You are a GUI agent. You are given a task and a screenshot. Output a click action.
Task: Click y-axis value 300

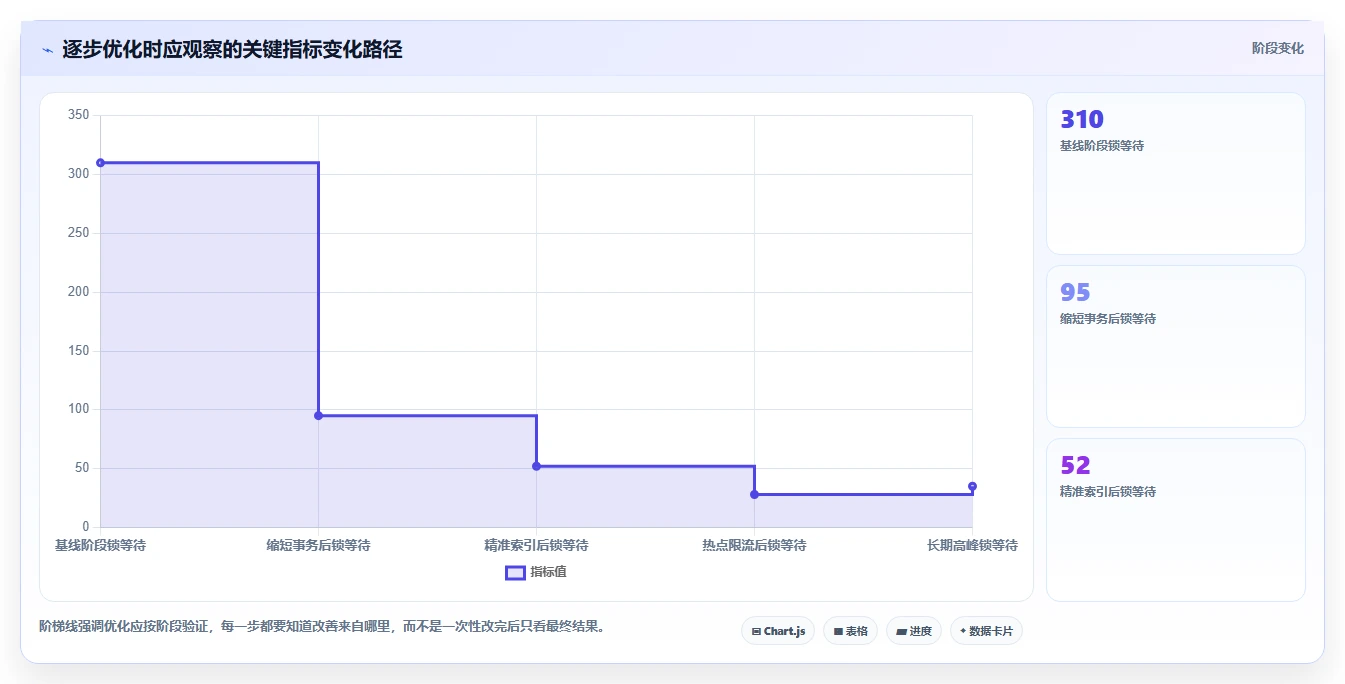tap(78, 174)
